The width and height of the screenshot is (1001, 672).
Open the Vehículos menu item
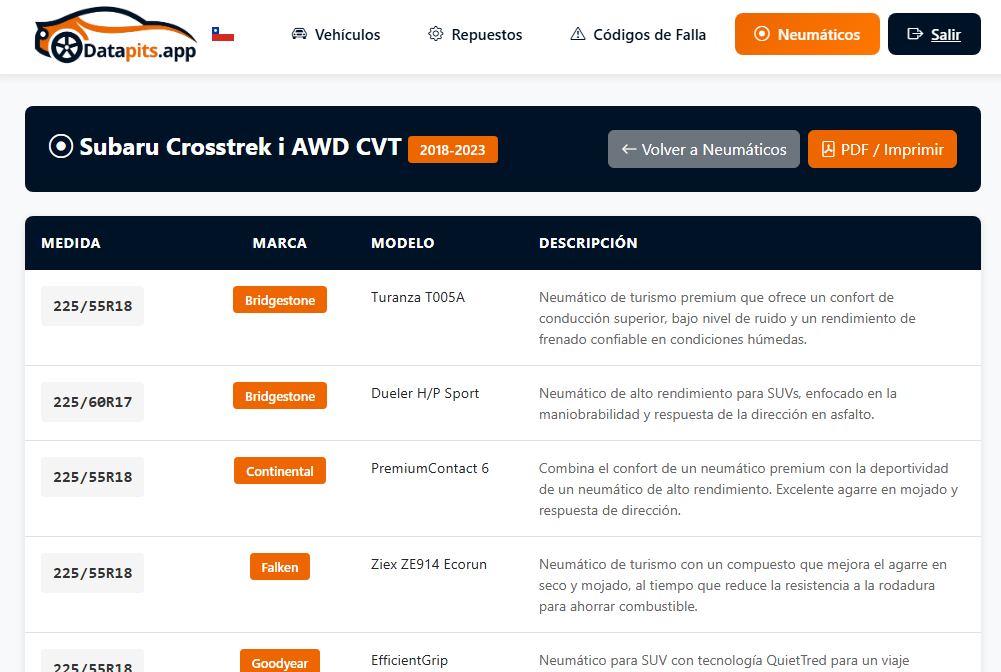click(x=336, y=34)
